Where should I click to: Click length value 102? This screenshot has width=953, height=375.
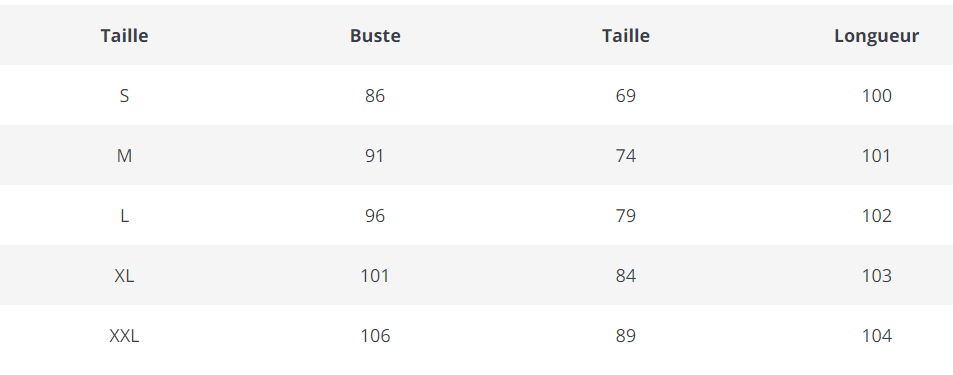(876, 216)
